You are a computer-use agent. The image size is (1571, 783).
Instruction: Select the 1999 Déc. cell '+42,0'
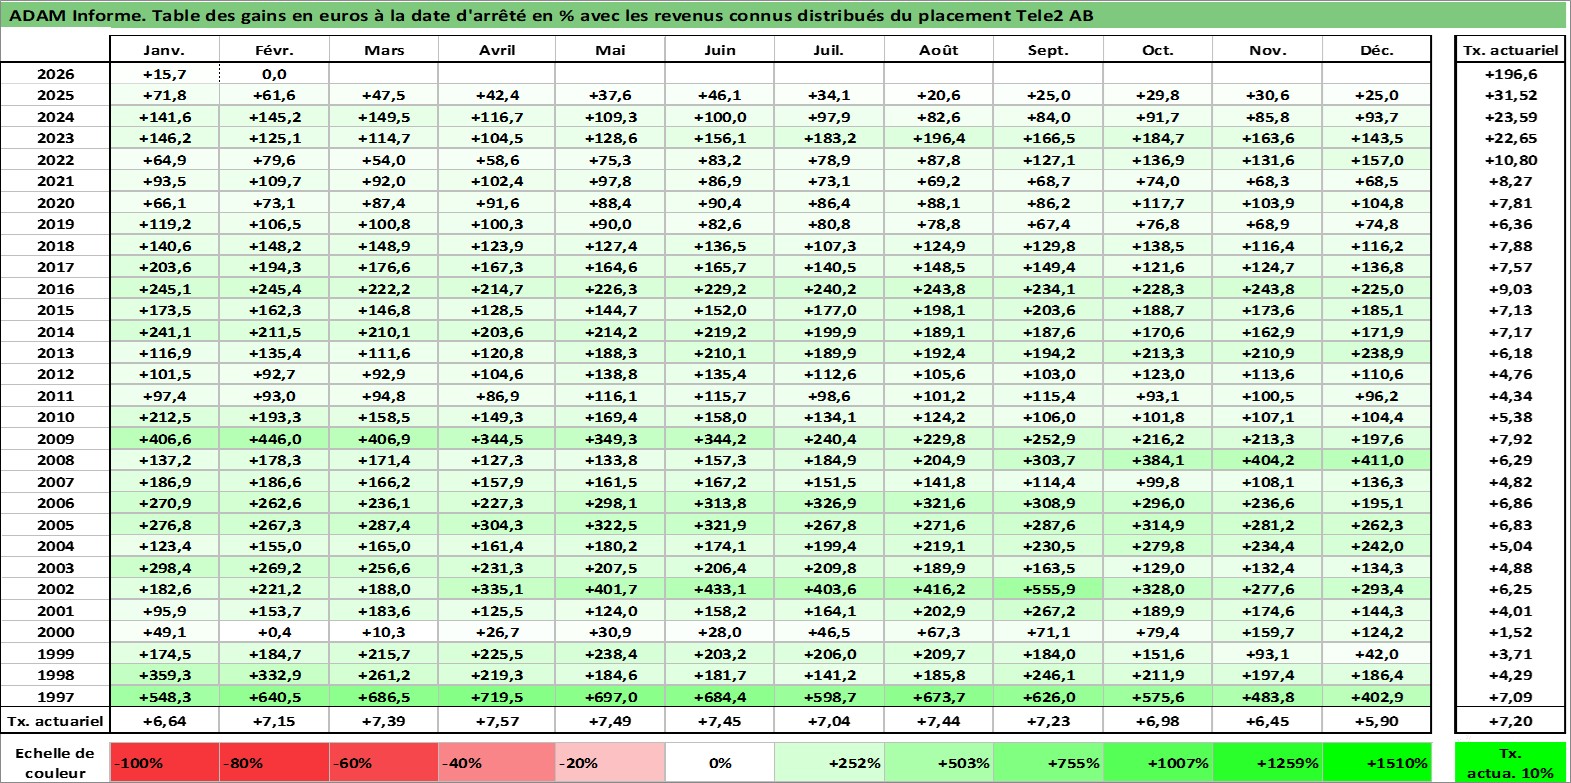(x=1377, y=654)
